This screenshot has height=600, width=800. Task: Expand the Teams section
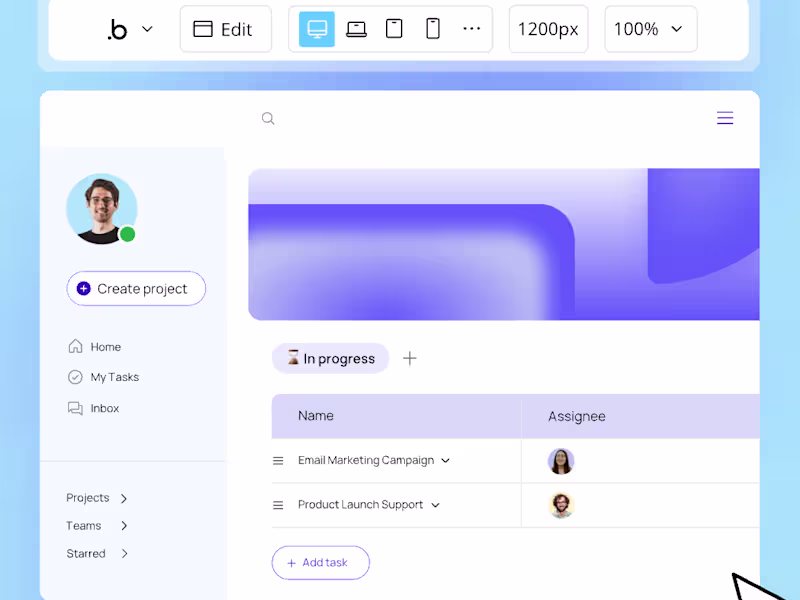pyautogui.click(x=122, y=525)
